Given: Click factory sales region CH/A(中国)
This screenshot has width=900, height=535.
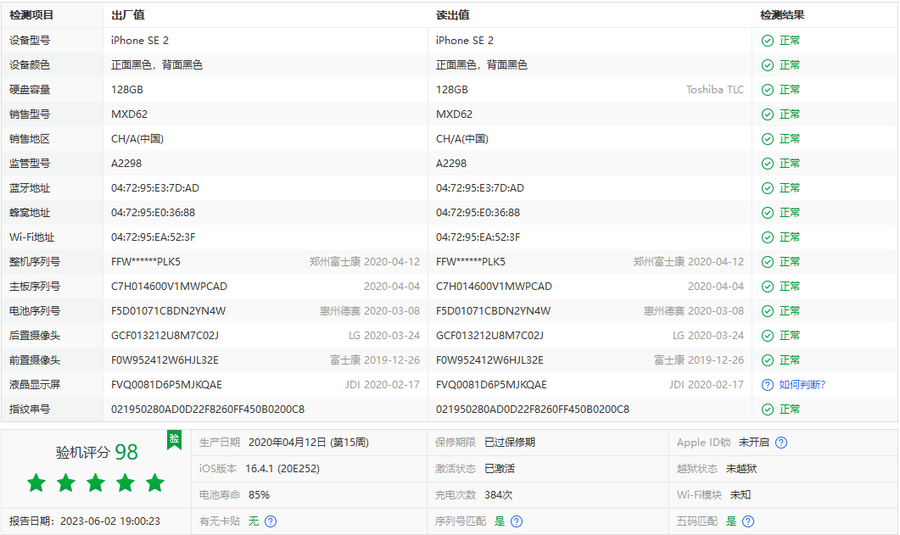Looking at the screenshot, I should 137,139.
